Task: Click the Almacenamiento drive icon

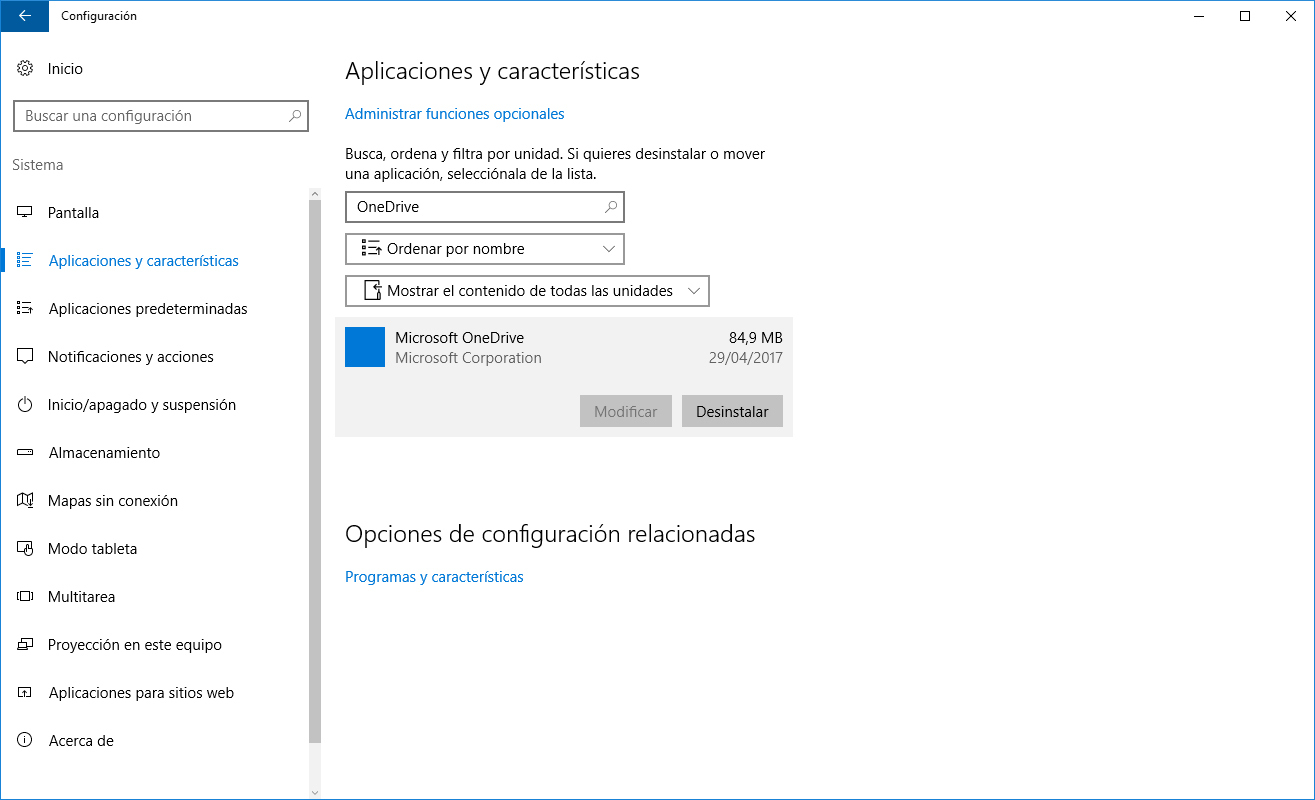Action: coord(25,453)
